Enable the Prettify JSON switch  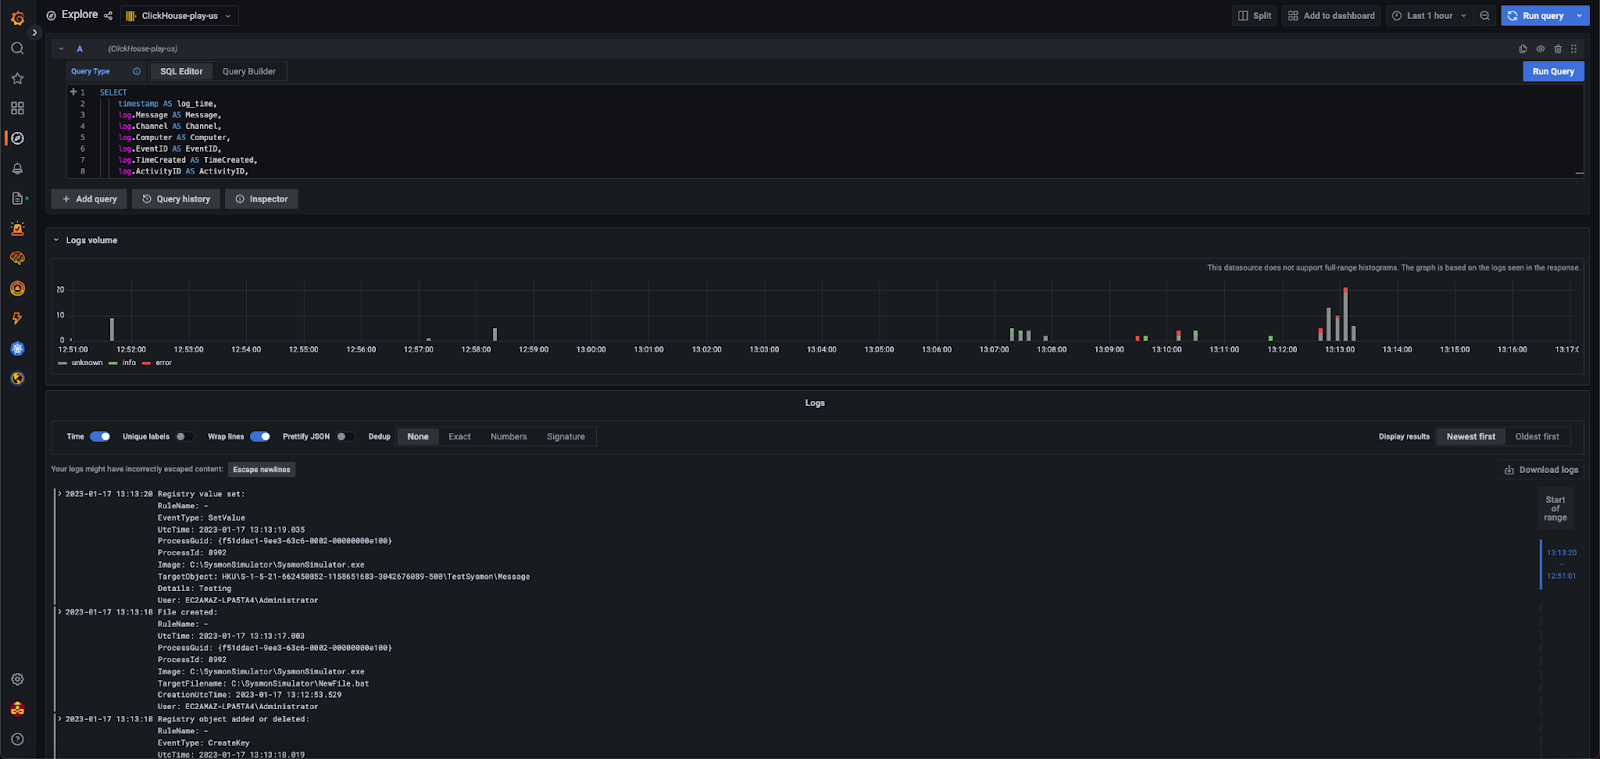(x=344, y=436)
